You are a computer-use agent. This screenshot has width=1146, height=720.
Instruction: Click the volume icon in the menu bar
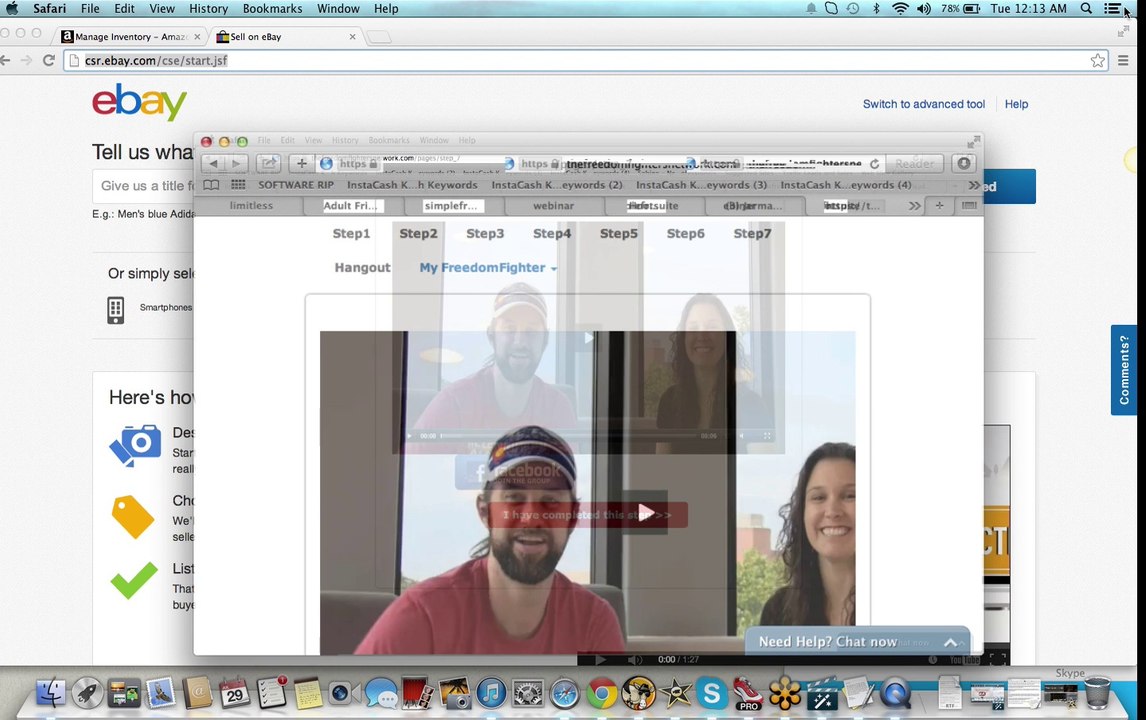point(924,9)
